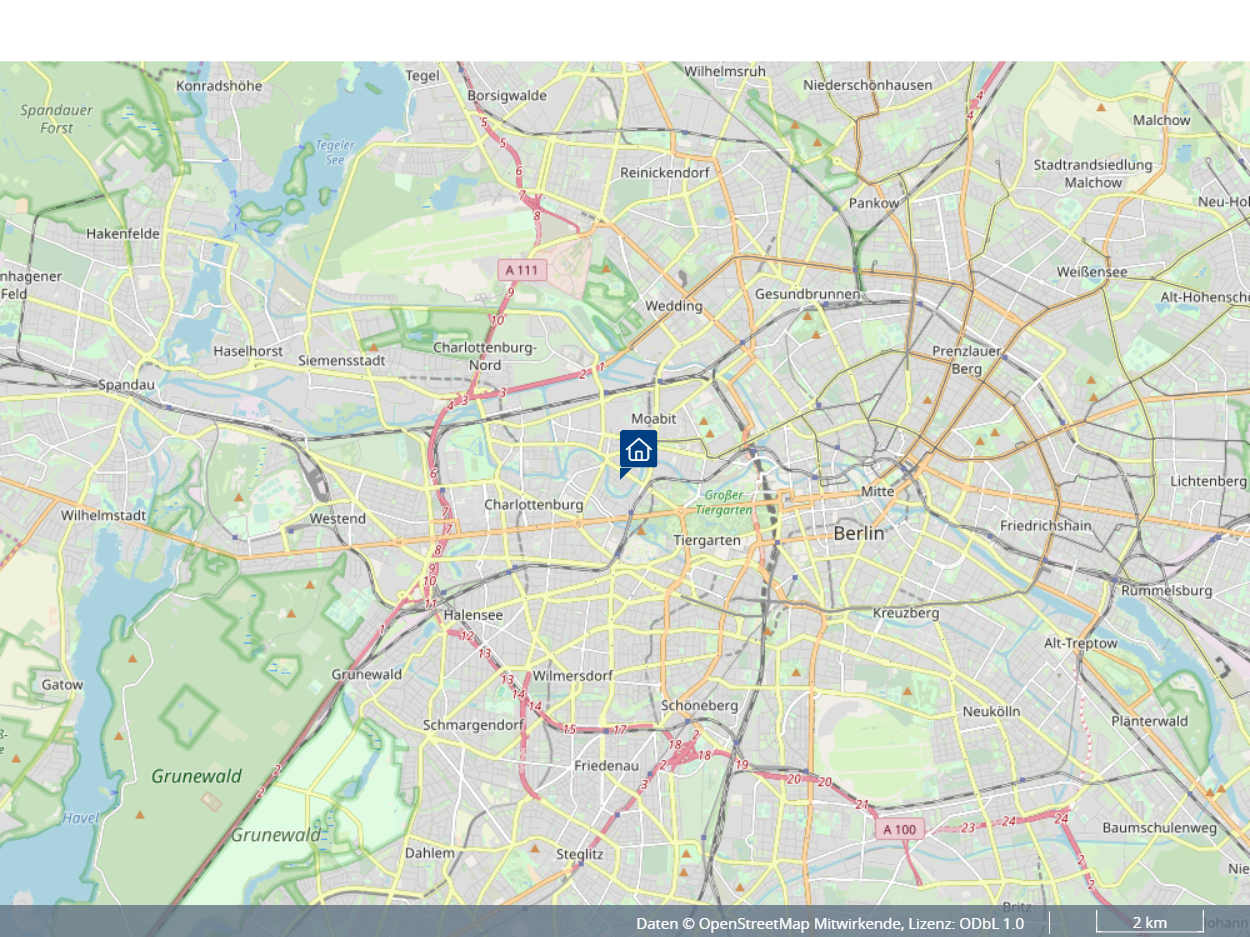Click the Moabit label above the home marker
The width and height of the screenshot is (1250, 937).
(654, 418)
